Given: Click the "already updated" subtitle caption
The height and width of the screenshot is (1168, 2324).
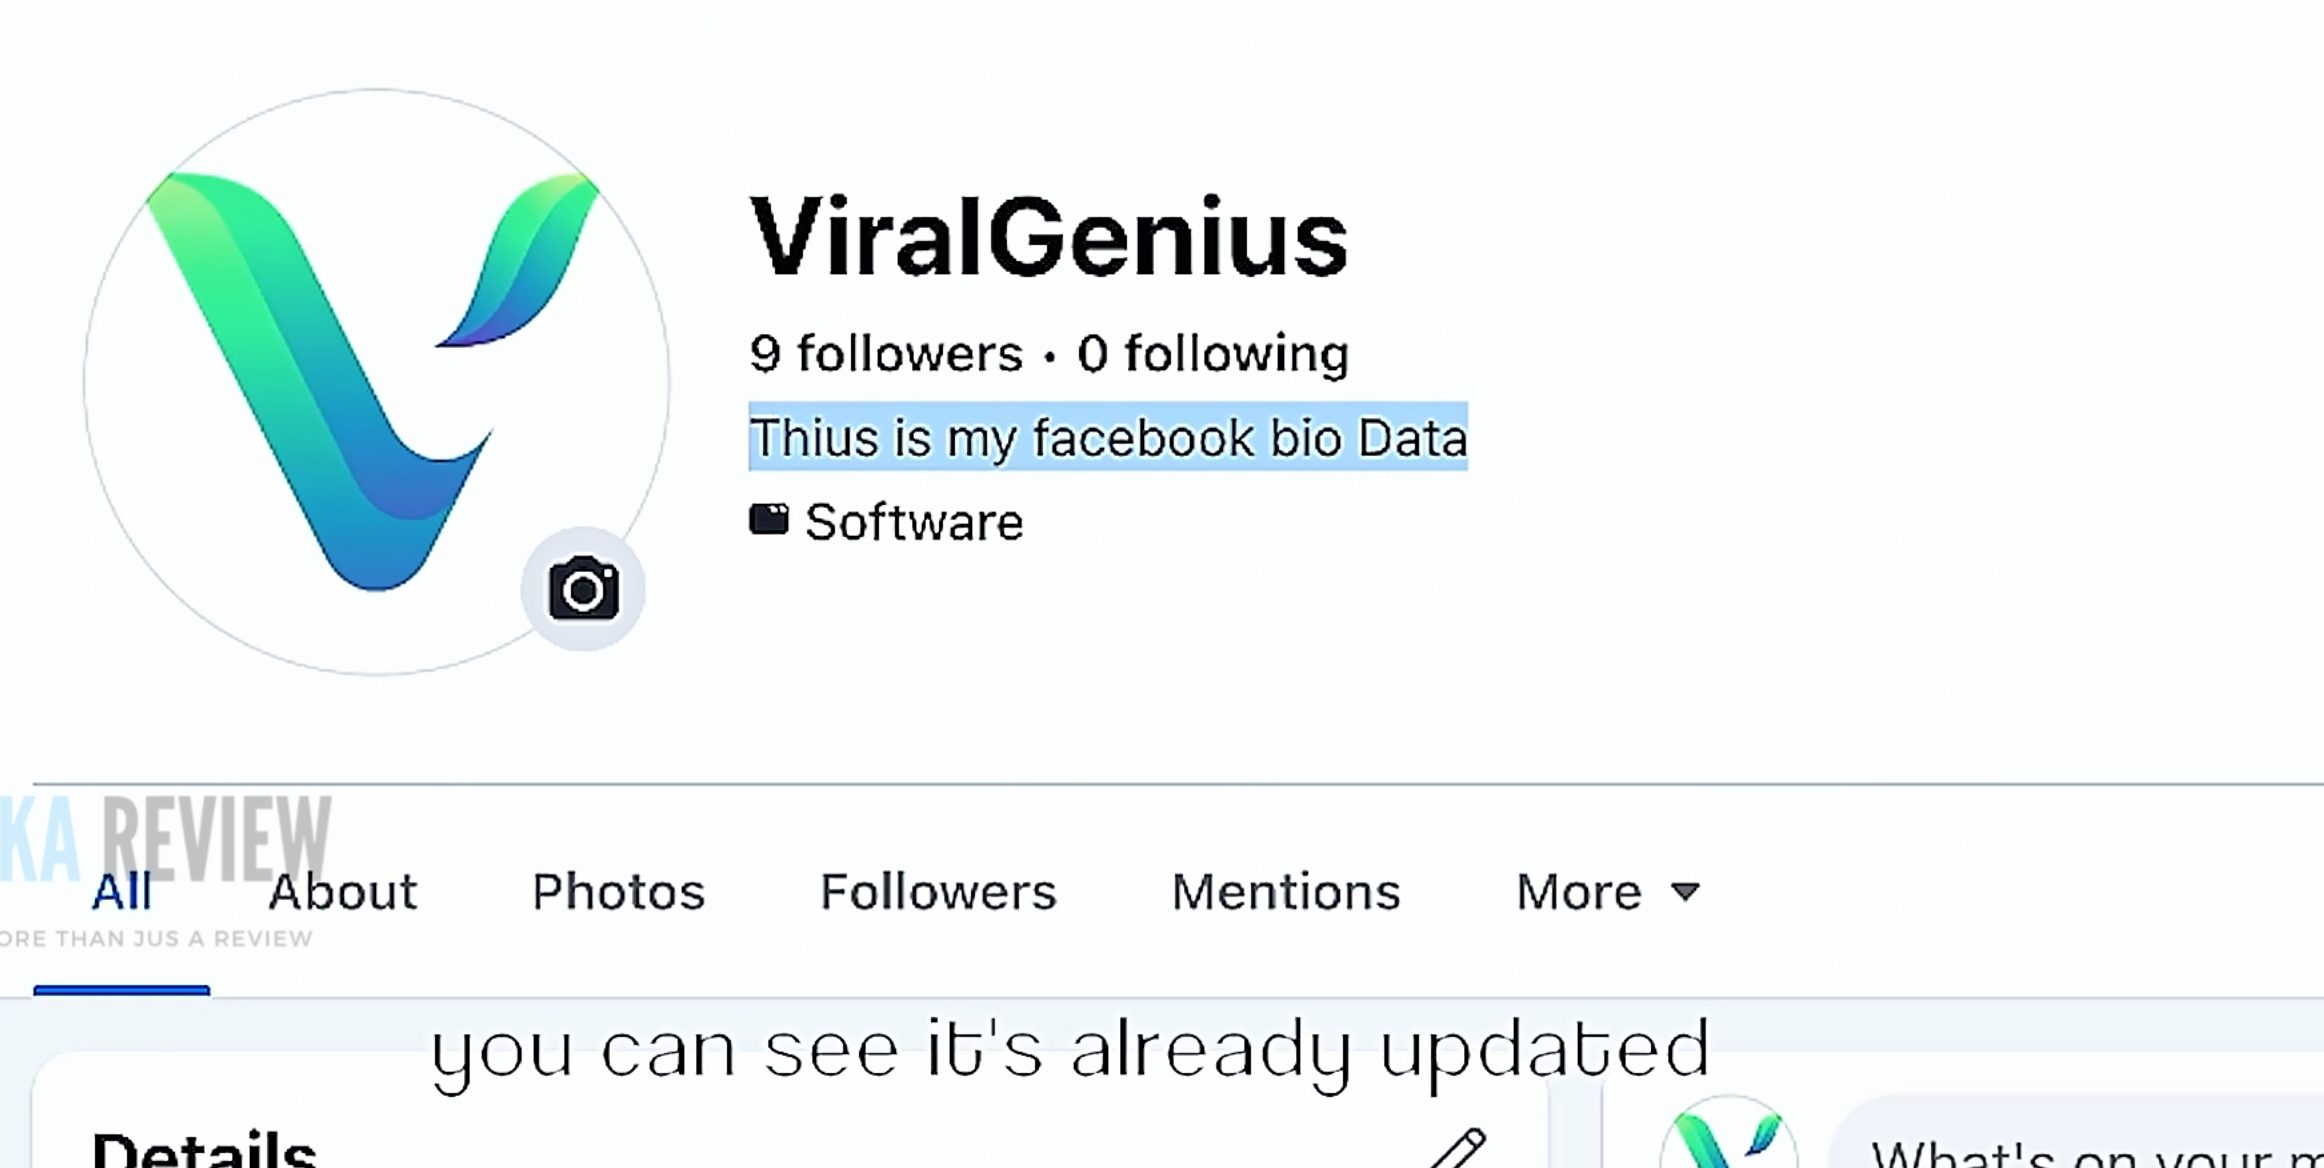Looking at the screenshot, I should point(1070,1050).
